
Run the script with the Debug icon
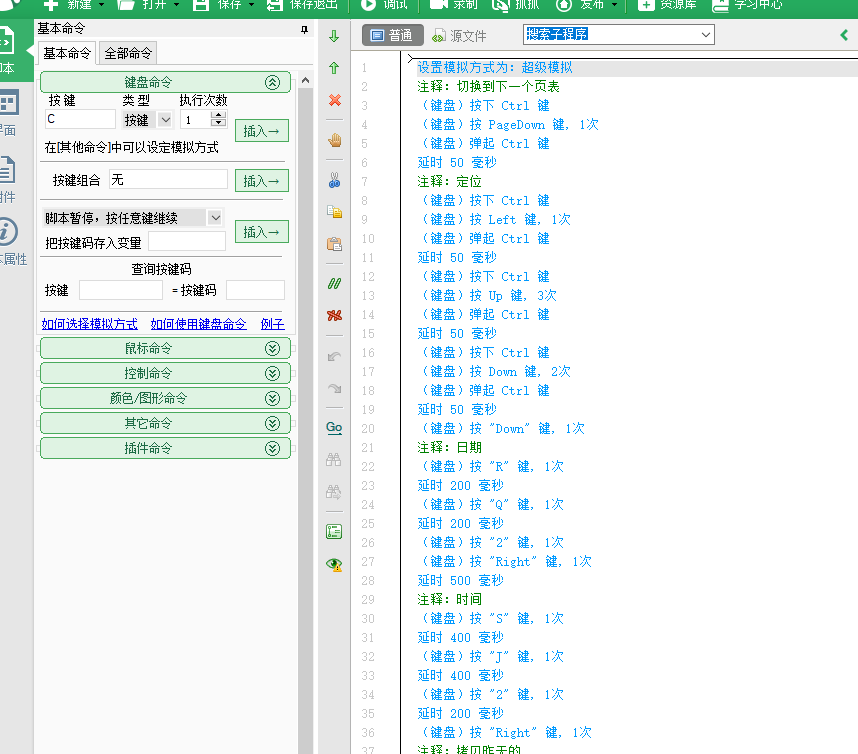tap(384, 8)
